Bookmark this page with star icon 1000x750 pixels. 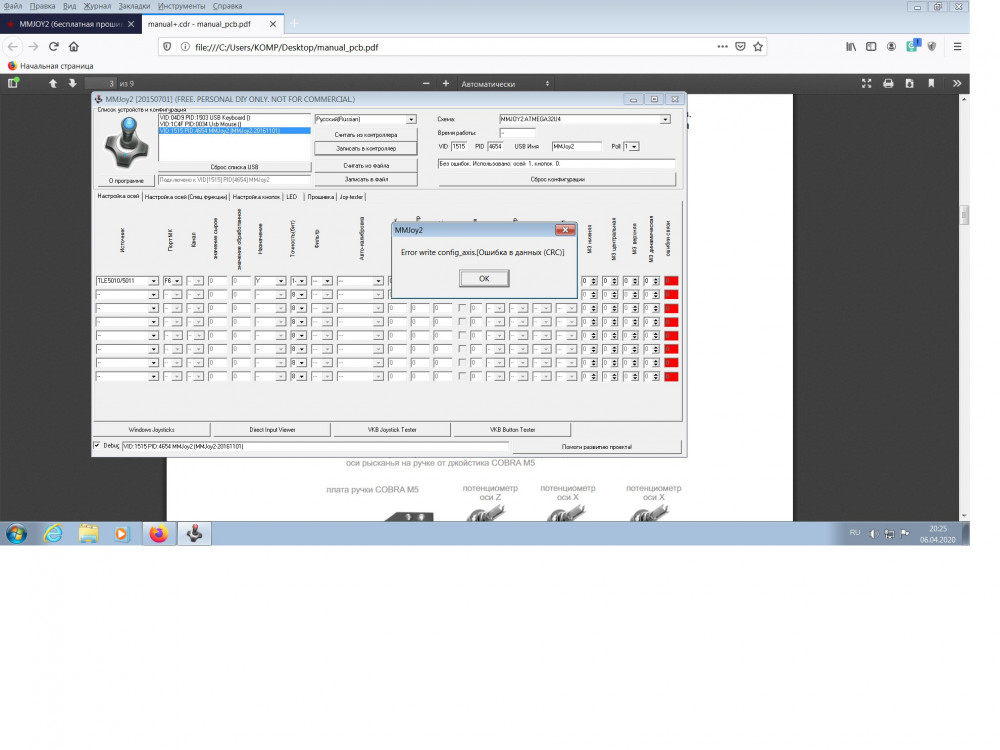(x=758, y=47)
